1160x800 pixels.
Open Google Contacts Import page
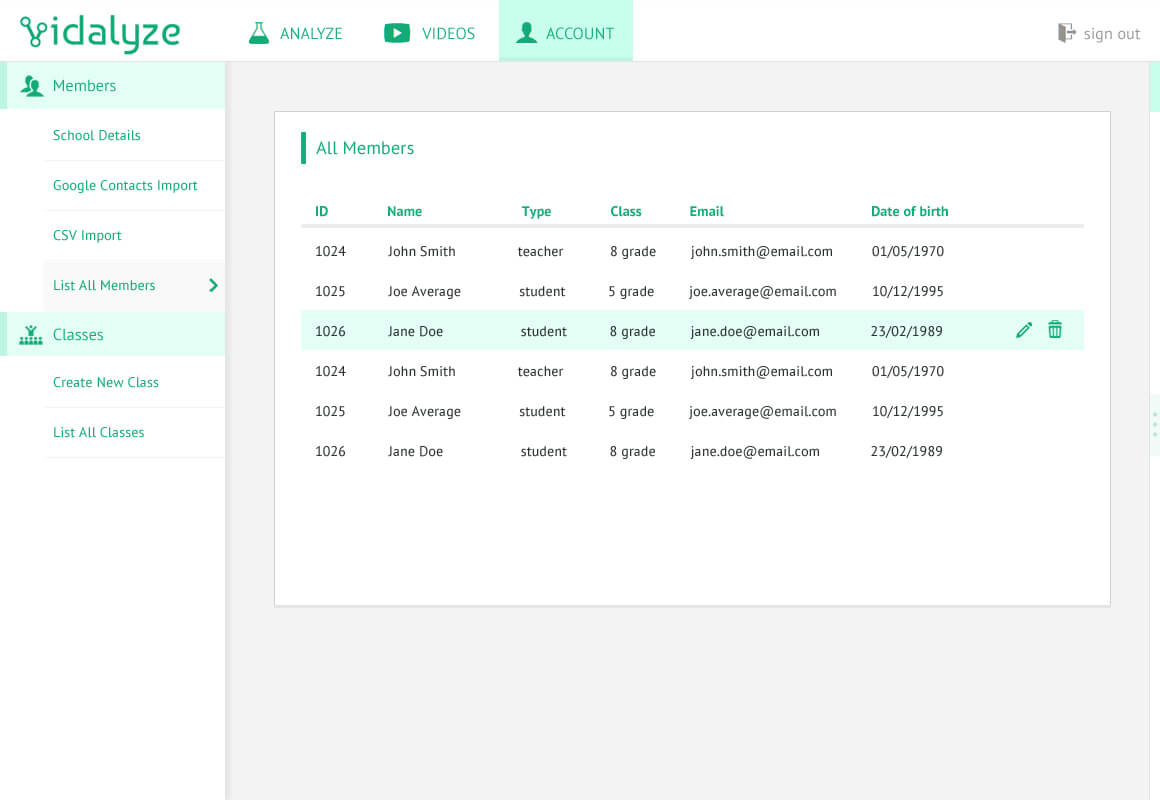point(125,185)
